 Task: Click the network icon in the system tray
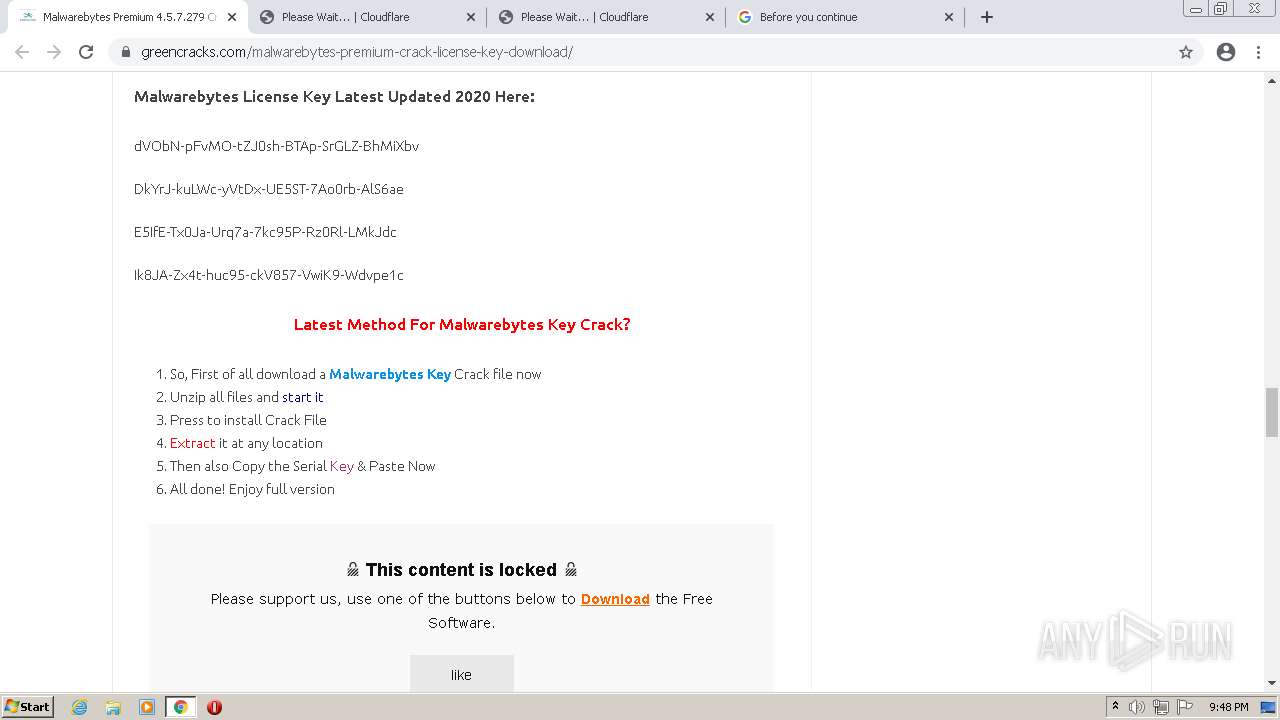coord(1161,707)
